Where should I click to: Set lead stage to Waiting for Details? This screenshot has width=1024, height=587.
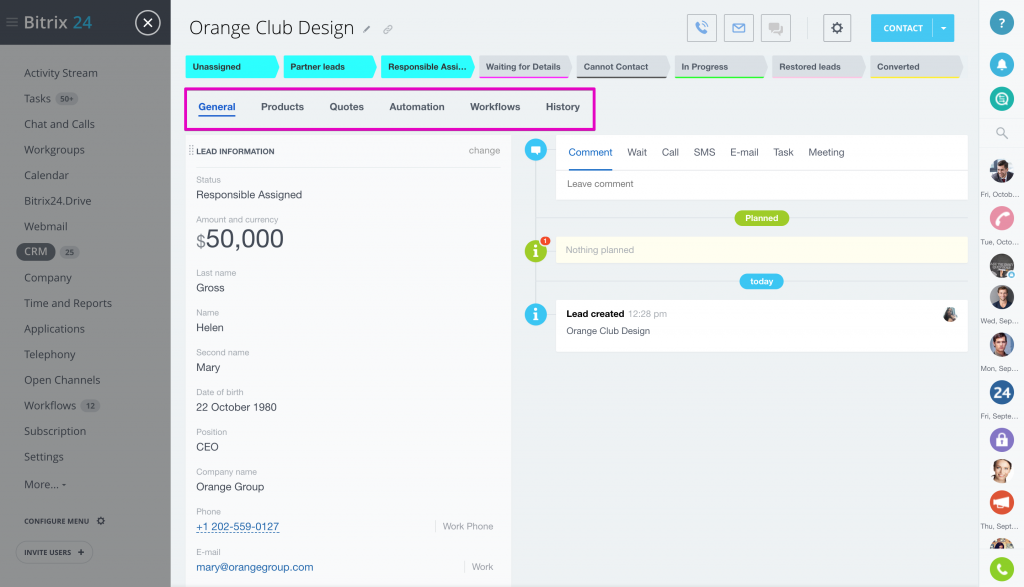(524, 67)
